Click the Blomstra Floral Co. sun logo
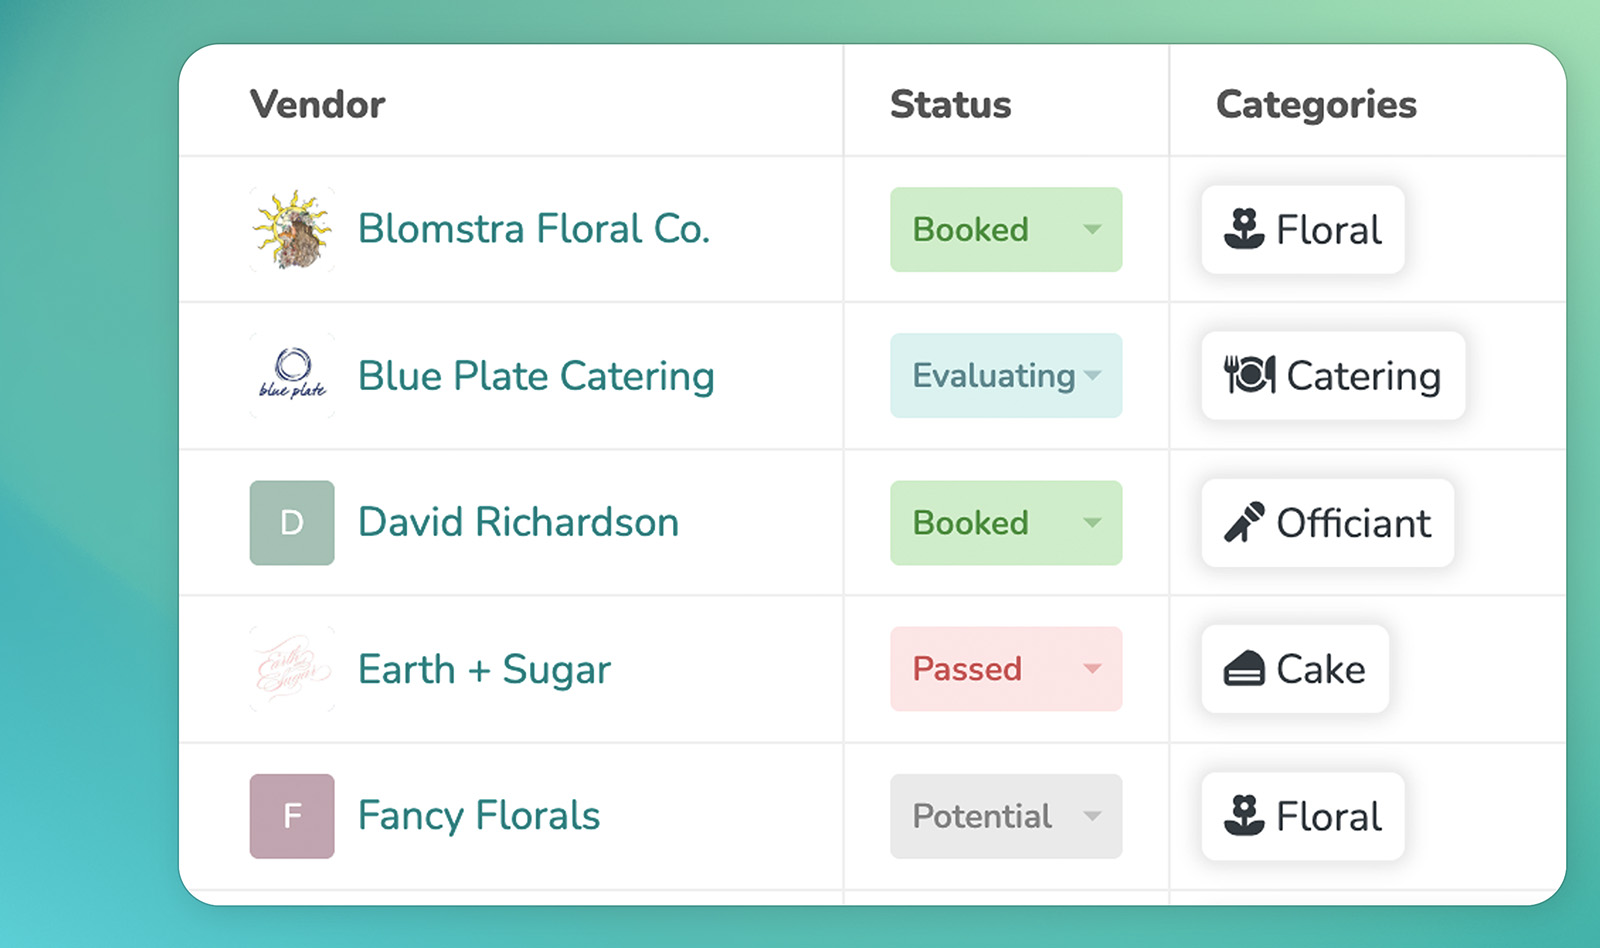The image size is (1600, 948). pos(292,229)
